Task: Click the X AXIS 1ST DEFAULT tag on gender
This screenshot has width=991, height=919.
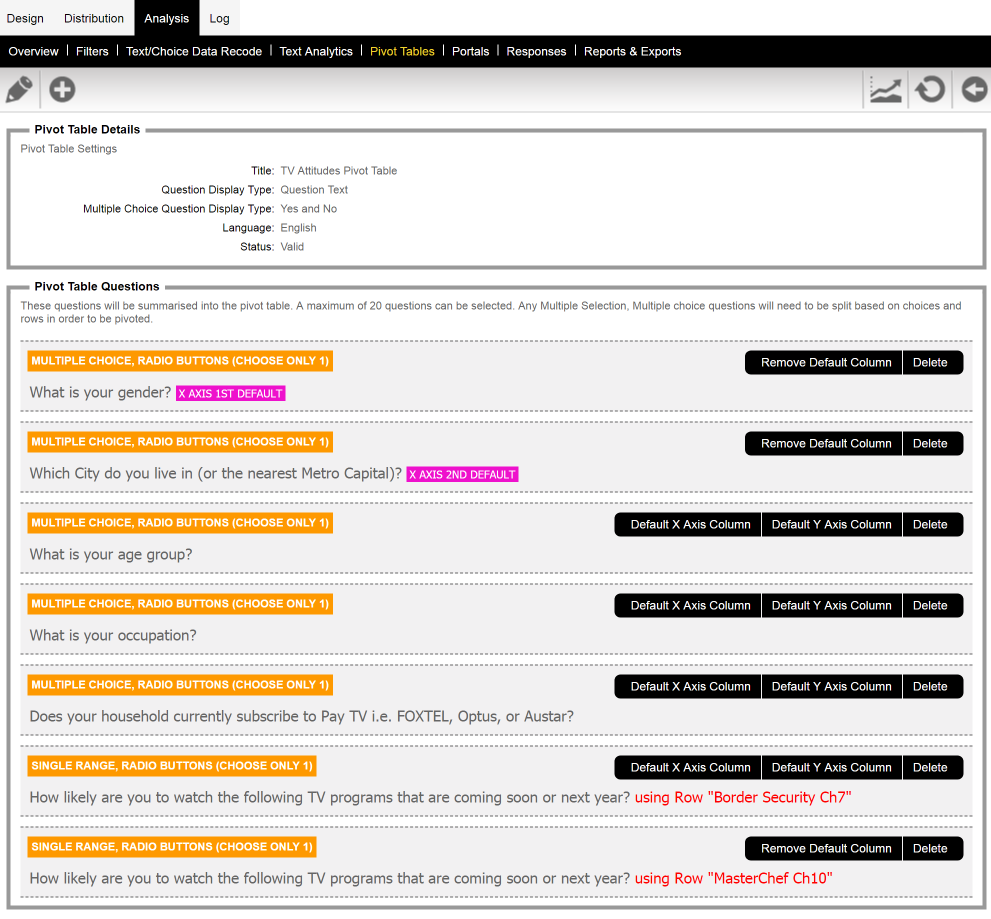Action: point(230,393)
